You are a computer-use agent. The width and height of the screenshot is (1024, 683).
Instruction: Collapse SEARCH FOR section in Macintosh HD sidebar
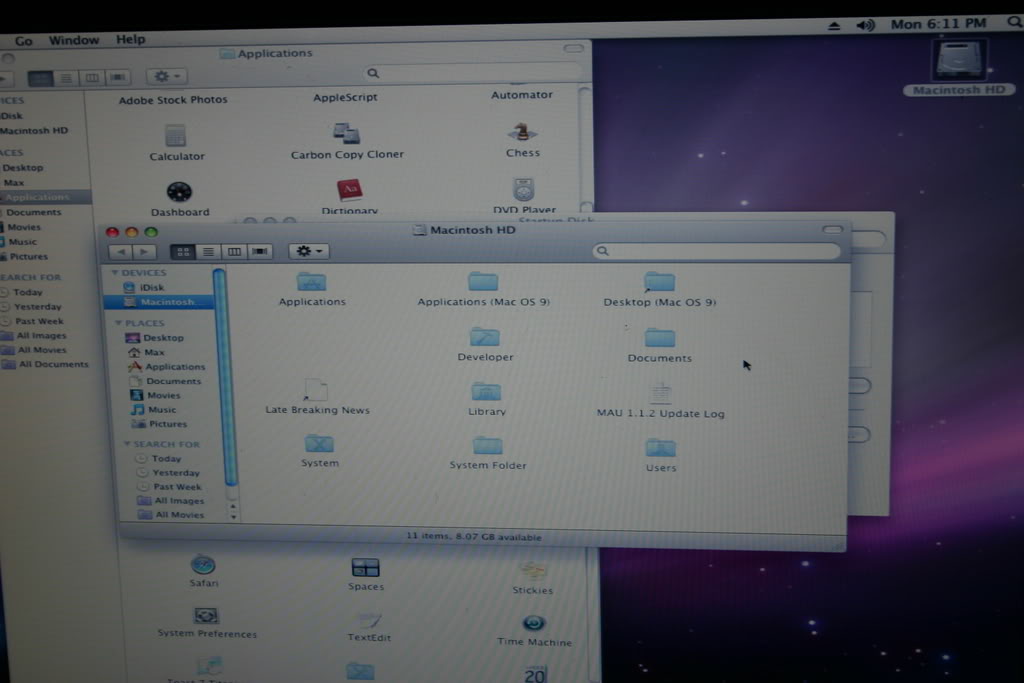127,444
